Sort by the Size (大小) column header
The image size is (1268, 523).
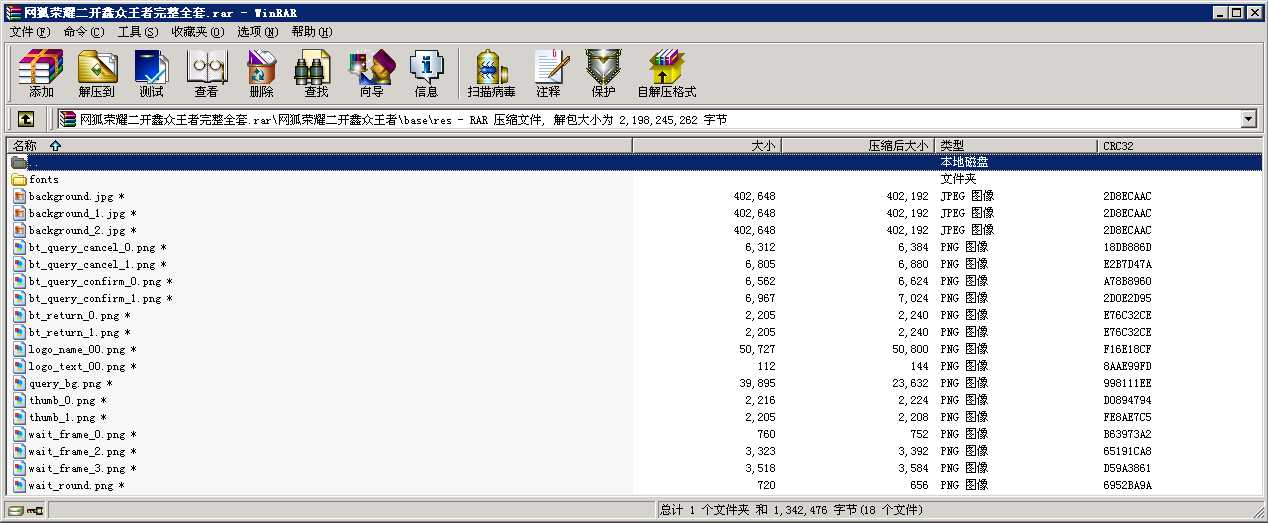click(707, 145)
